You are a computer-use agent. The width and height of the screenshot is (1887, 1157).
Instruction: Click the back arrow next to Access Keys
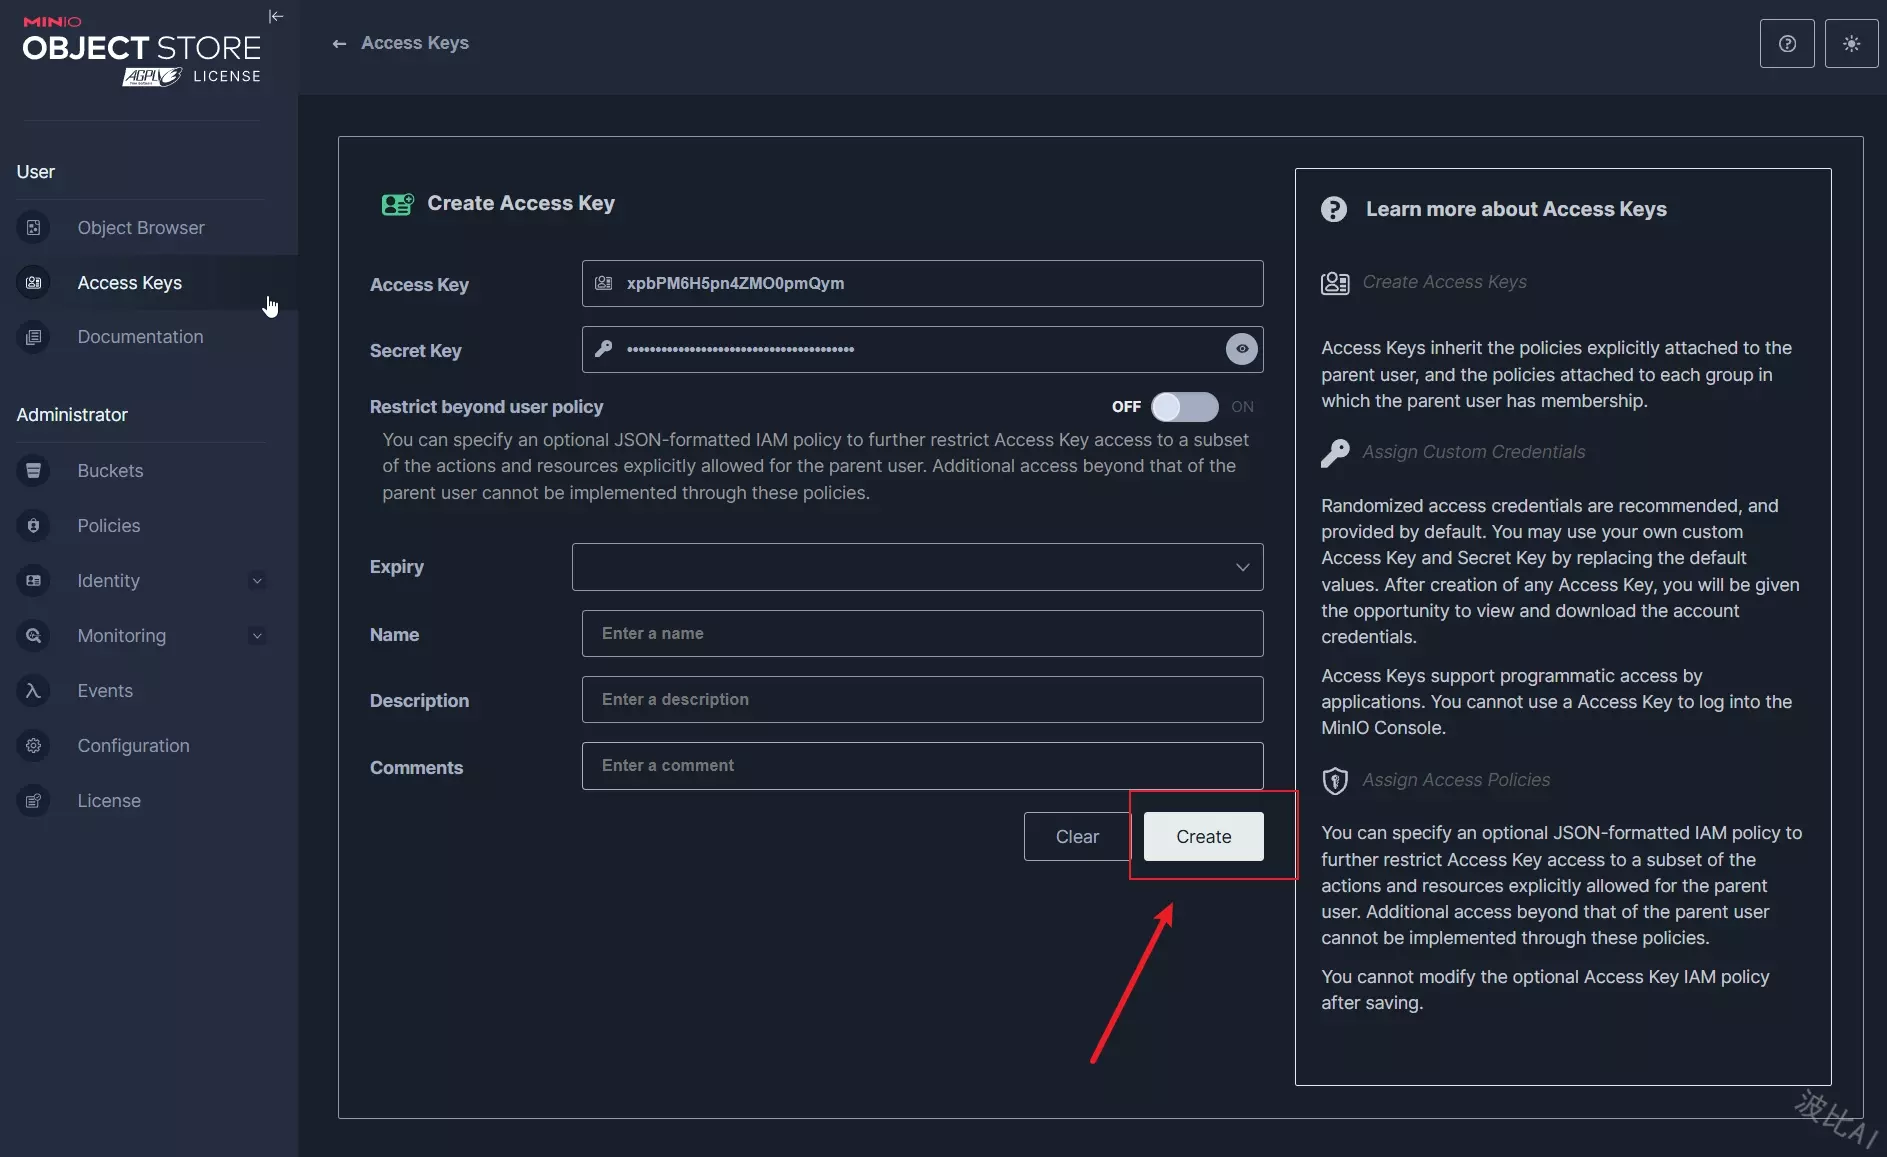click(339, 43)
